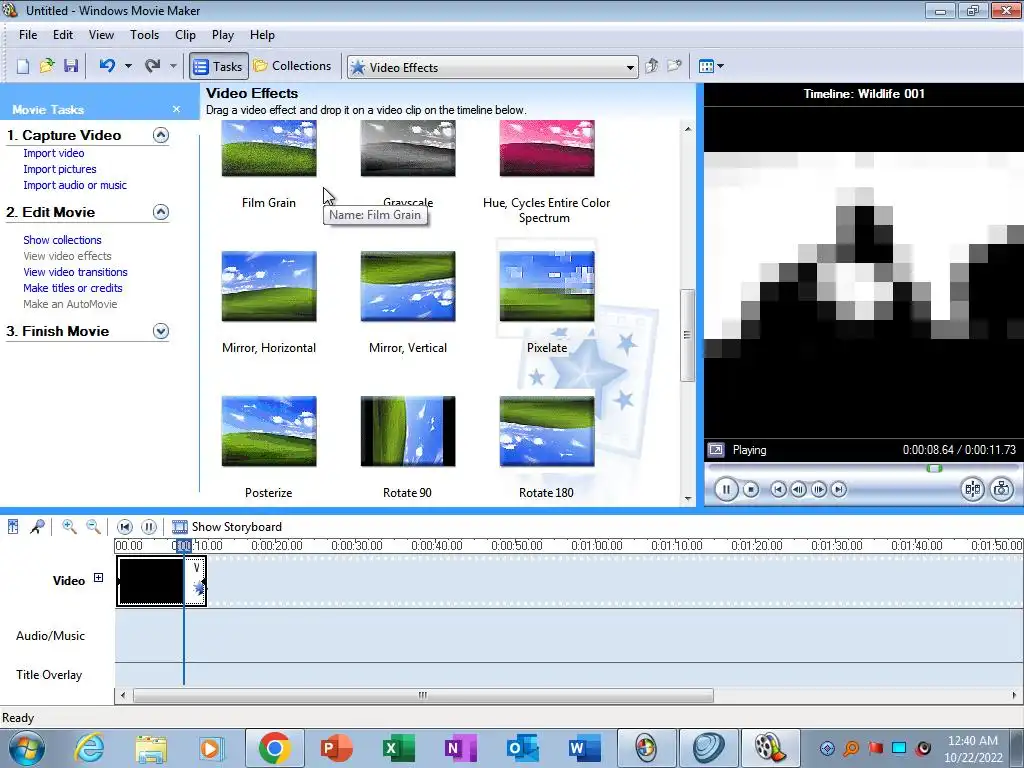The image size is (1024, 768).
Task: Open the Help menu
Action: click(x=262, y=35)
